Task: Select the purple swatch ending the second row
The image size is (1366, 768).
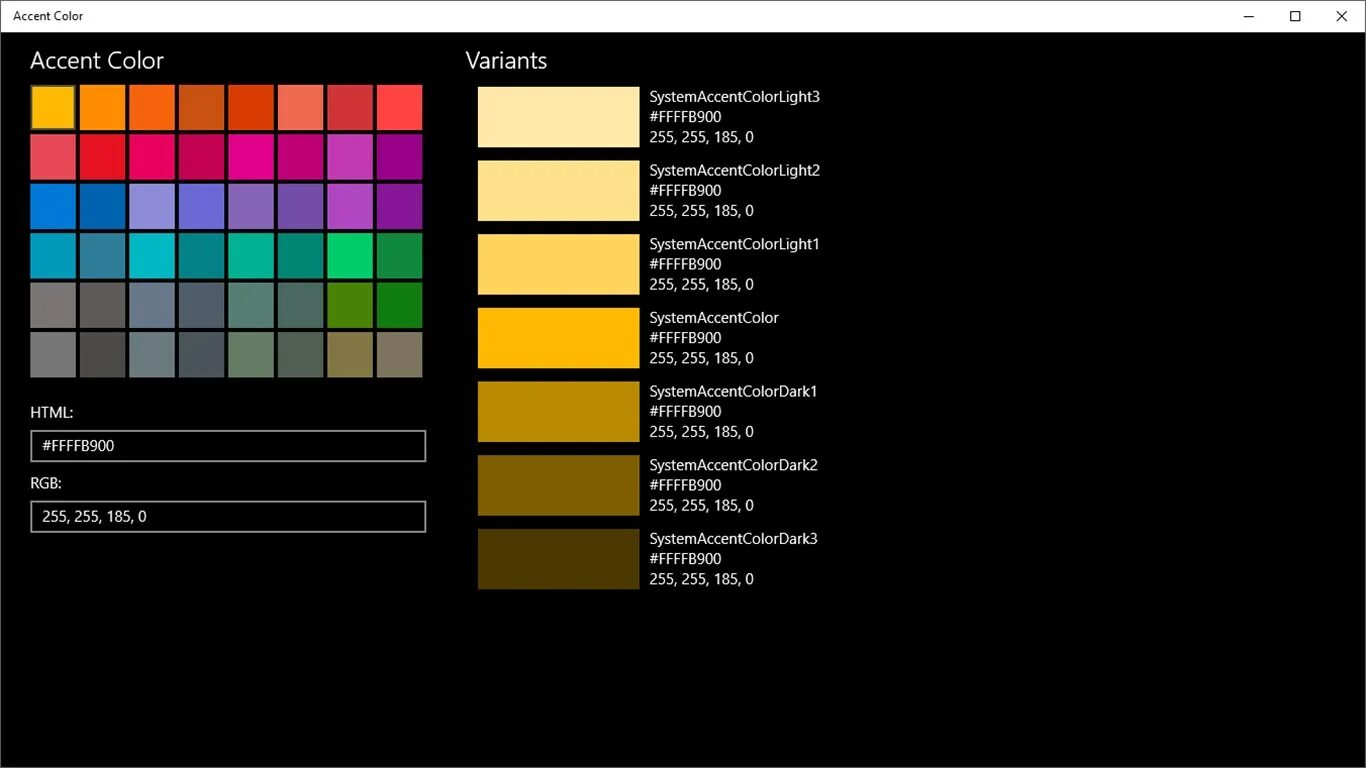Action: tap(400, 157)
